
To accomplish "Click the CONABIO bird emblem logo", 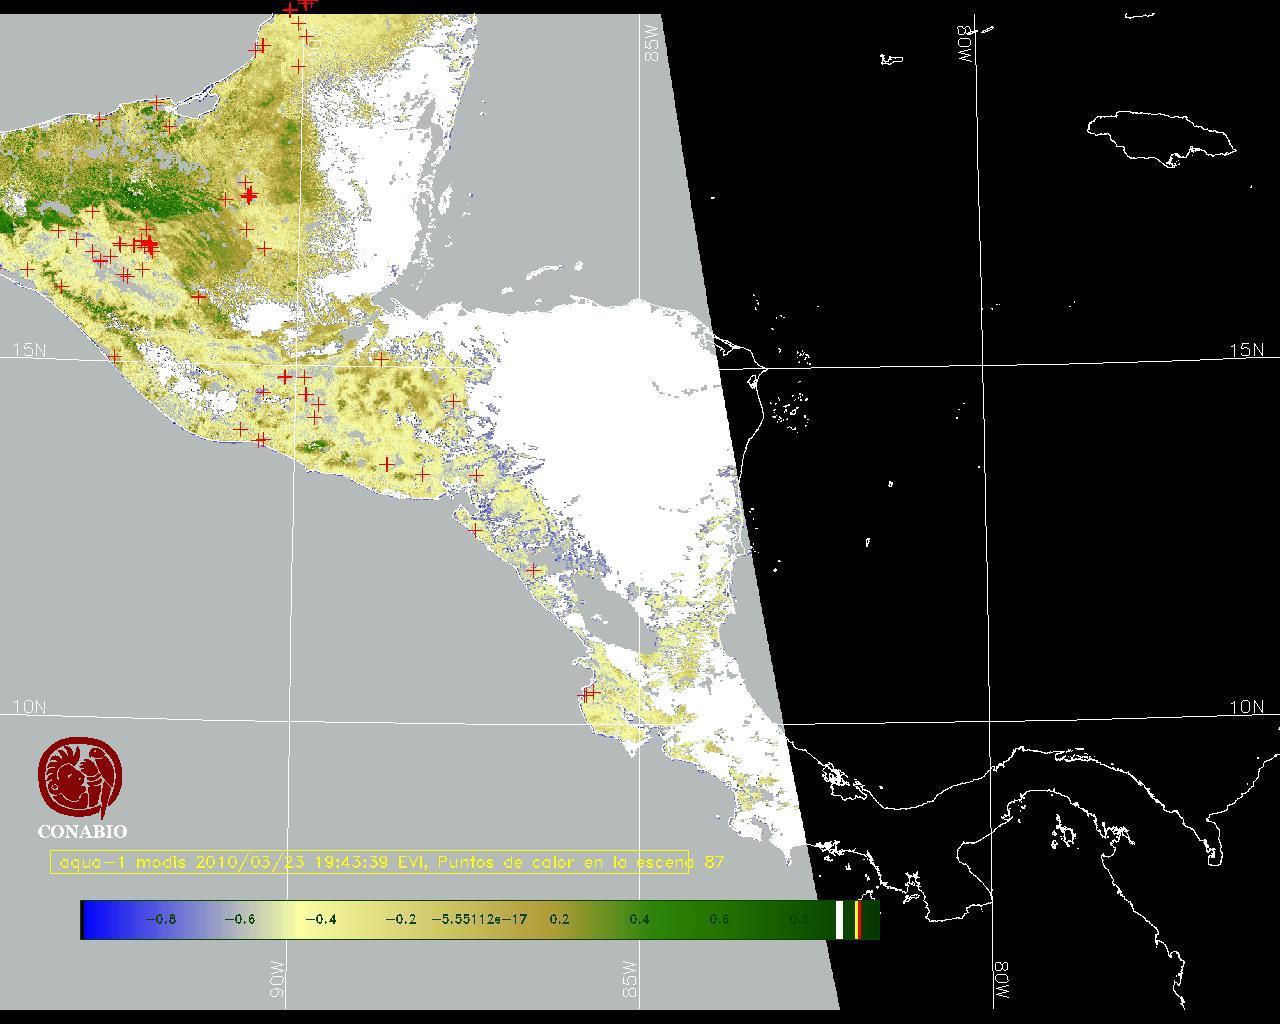I will 81,777.
